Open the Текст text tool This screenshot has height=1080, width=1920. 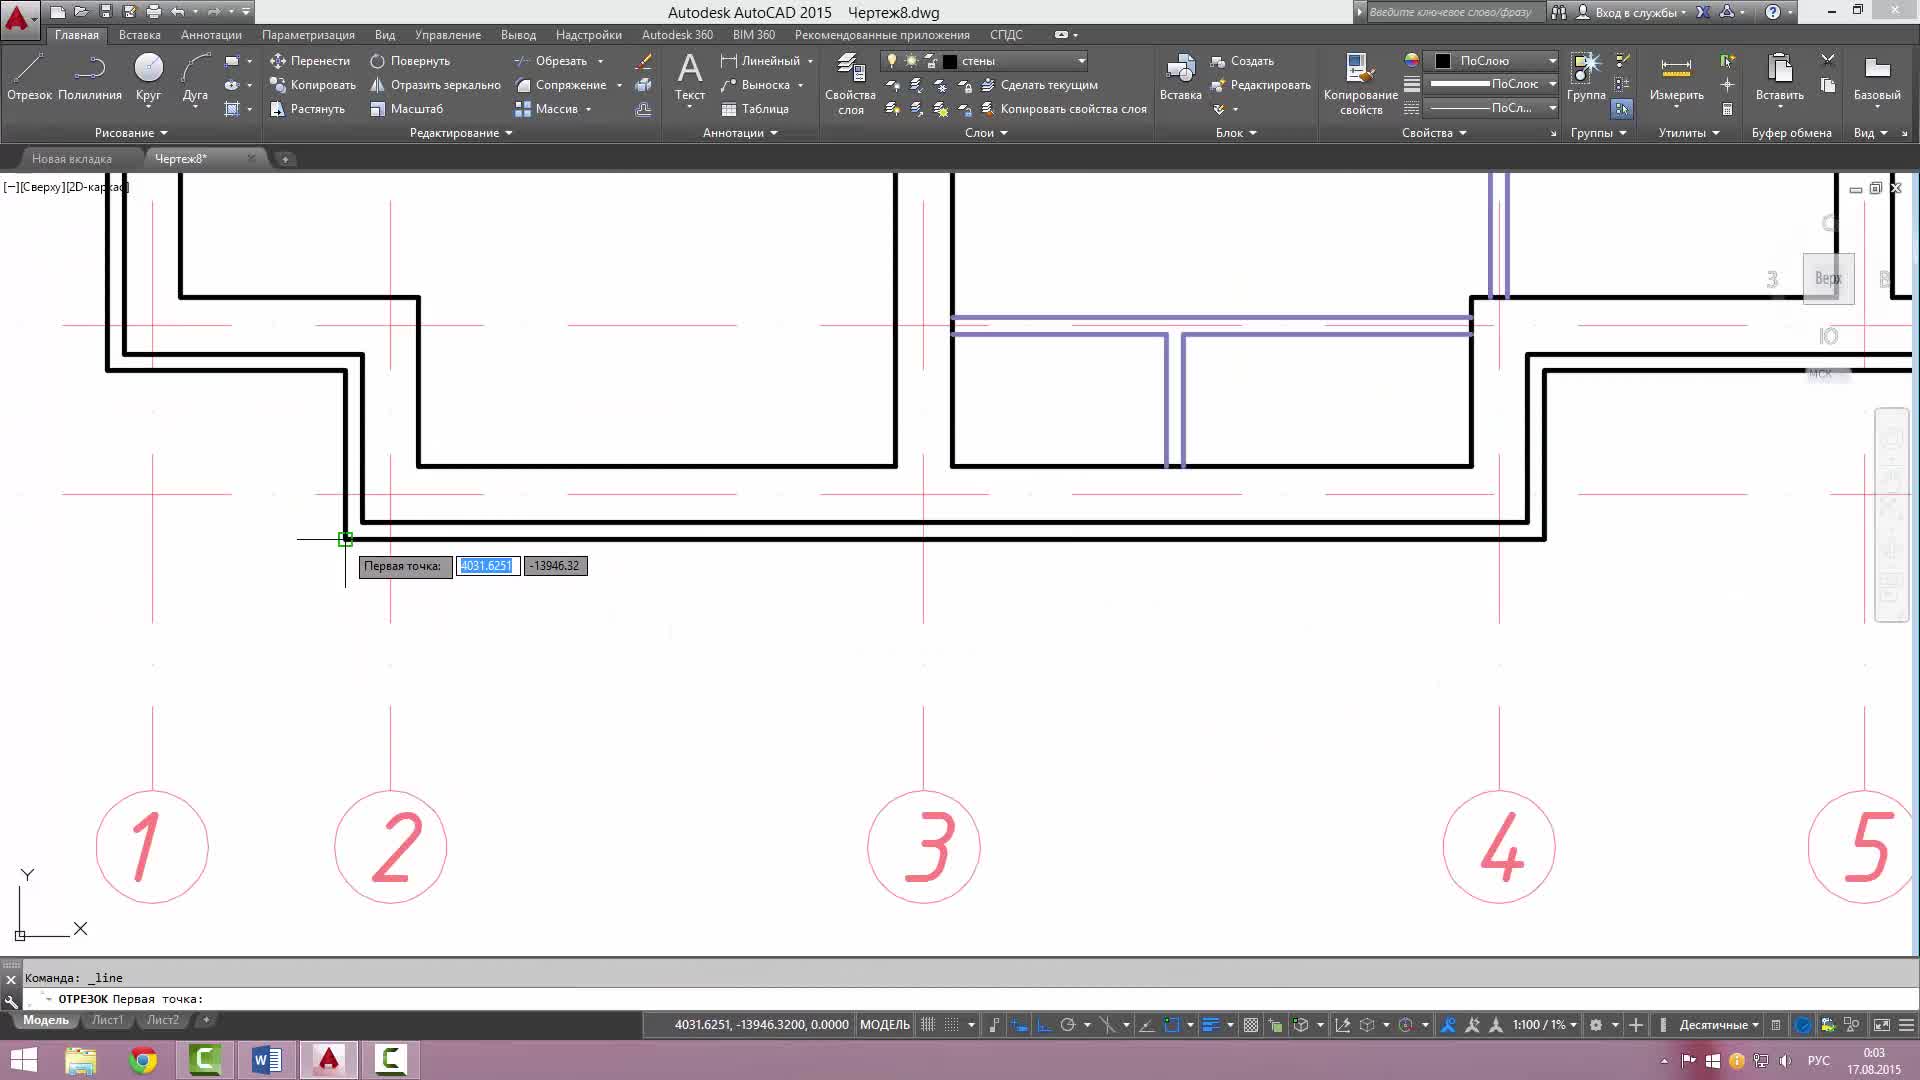pyautogui.click(x=689, y=78)
